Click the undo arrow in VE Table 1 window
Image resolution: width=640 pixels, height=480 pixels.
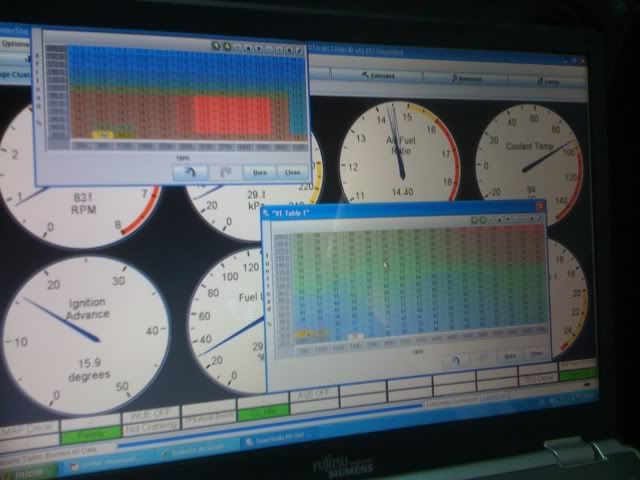(x=456, y=360)
